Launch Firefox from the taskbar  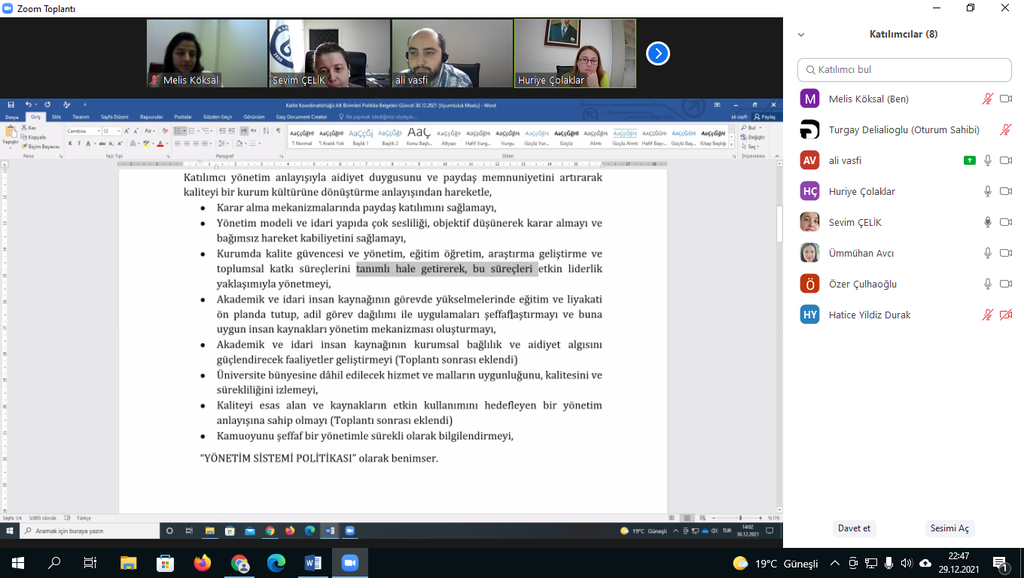203,563
